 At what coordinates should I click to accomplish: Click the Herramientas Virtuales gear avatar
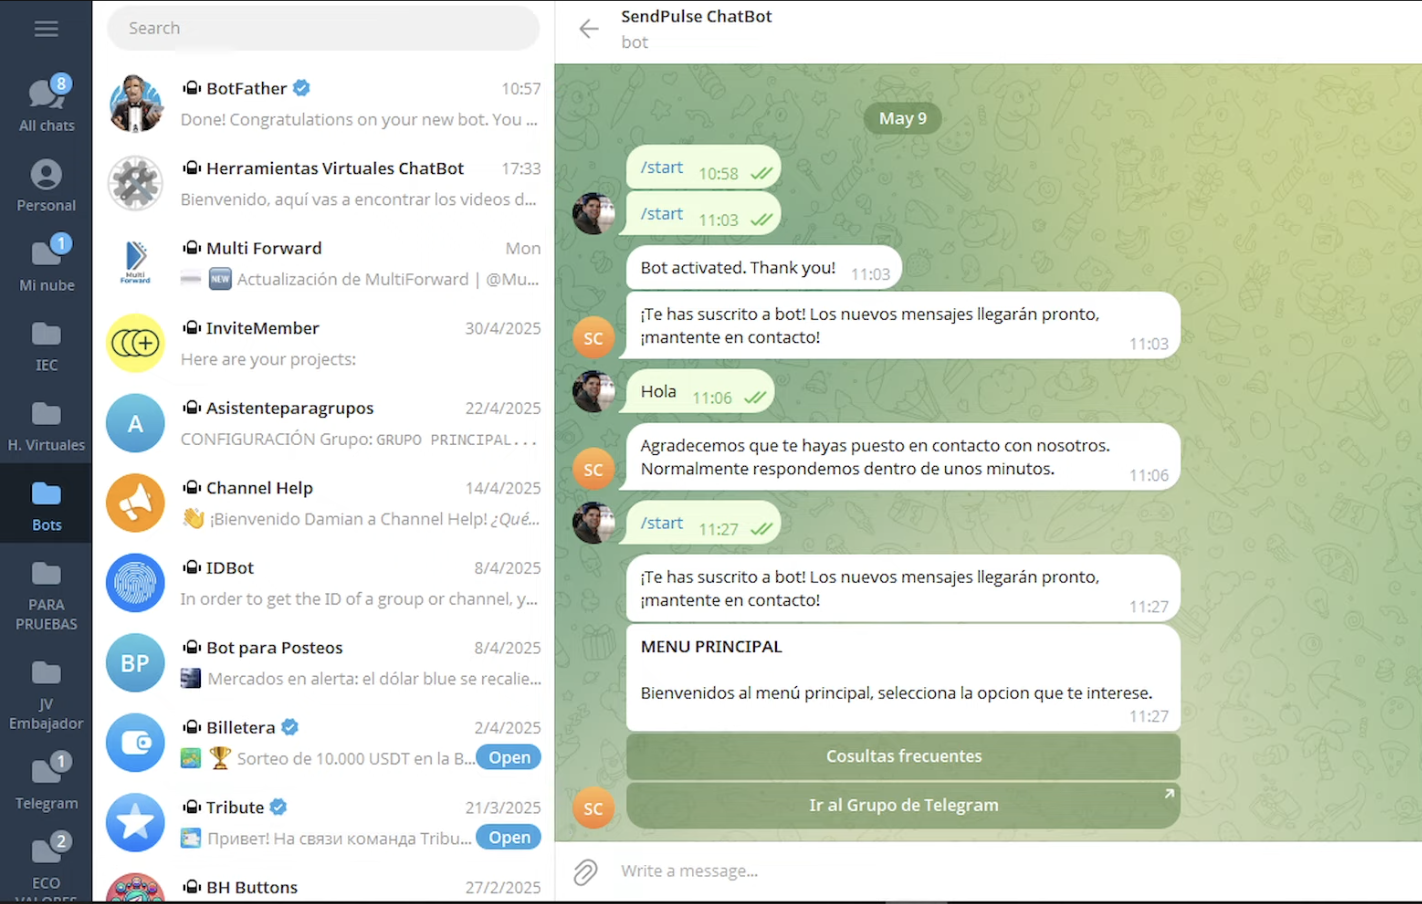[x=136, y=183]
